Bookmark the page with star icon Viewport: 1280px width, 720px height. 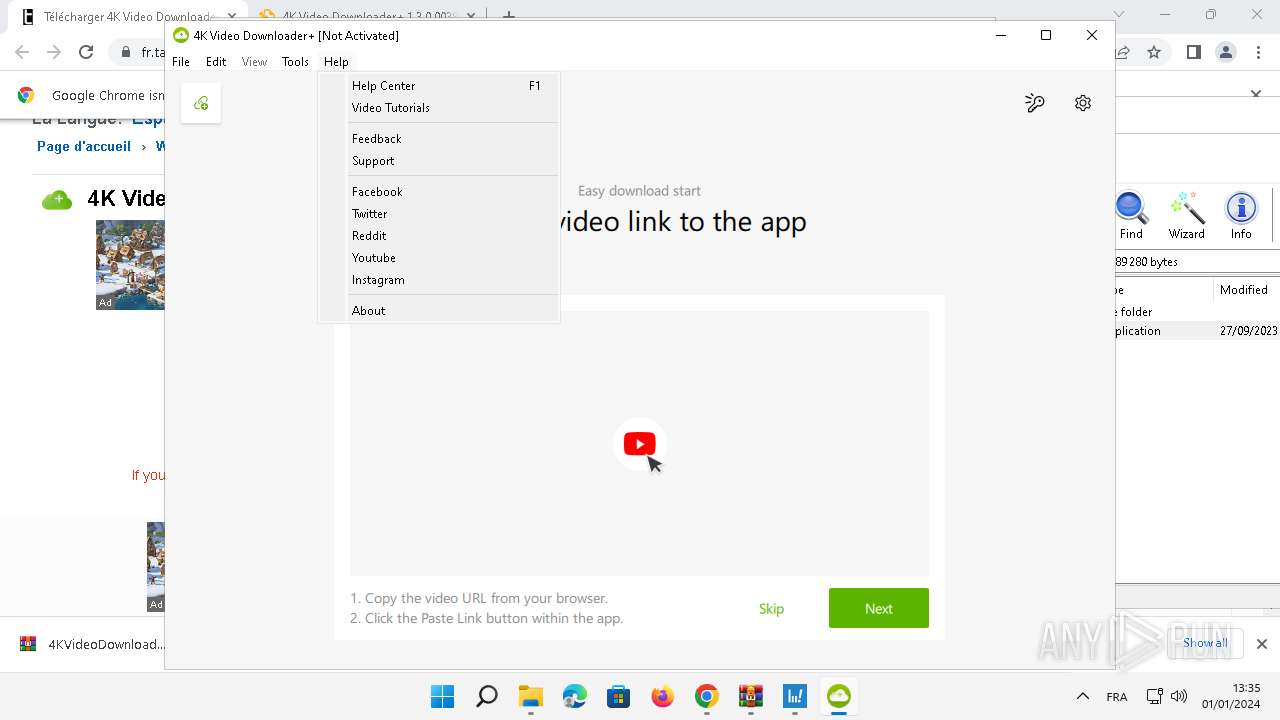(1154, 52)
